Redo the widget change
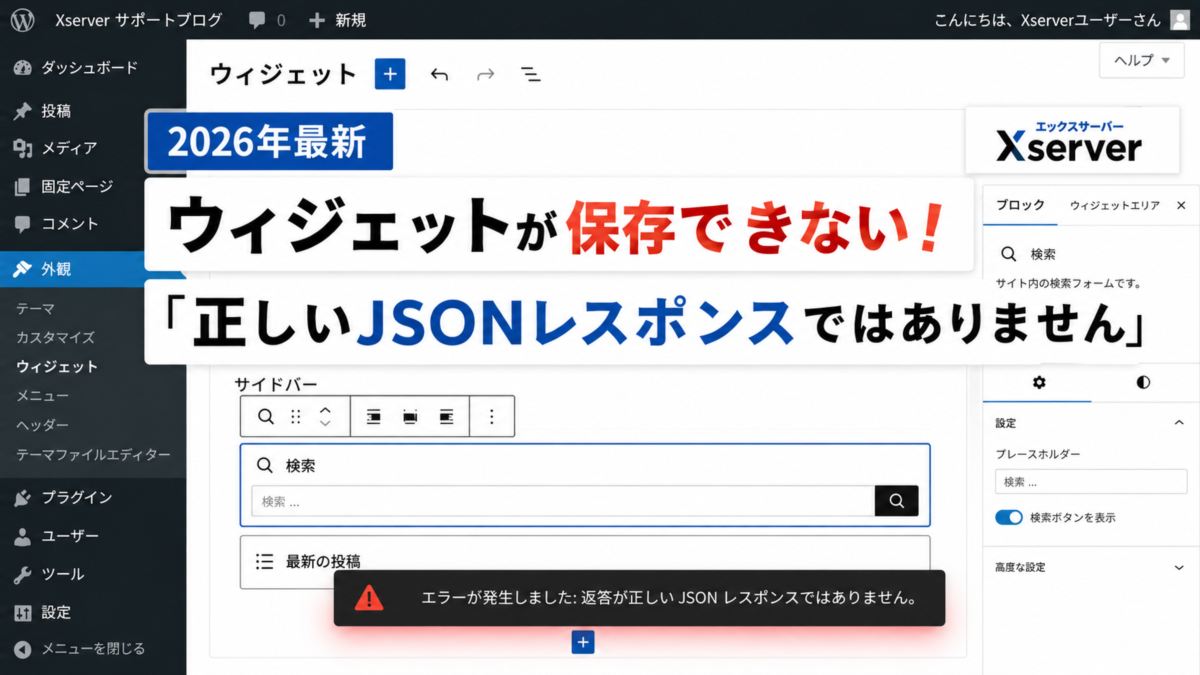 [x=485, y=75]
